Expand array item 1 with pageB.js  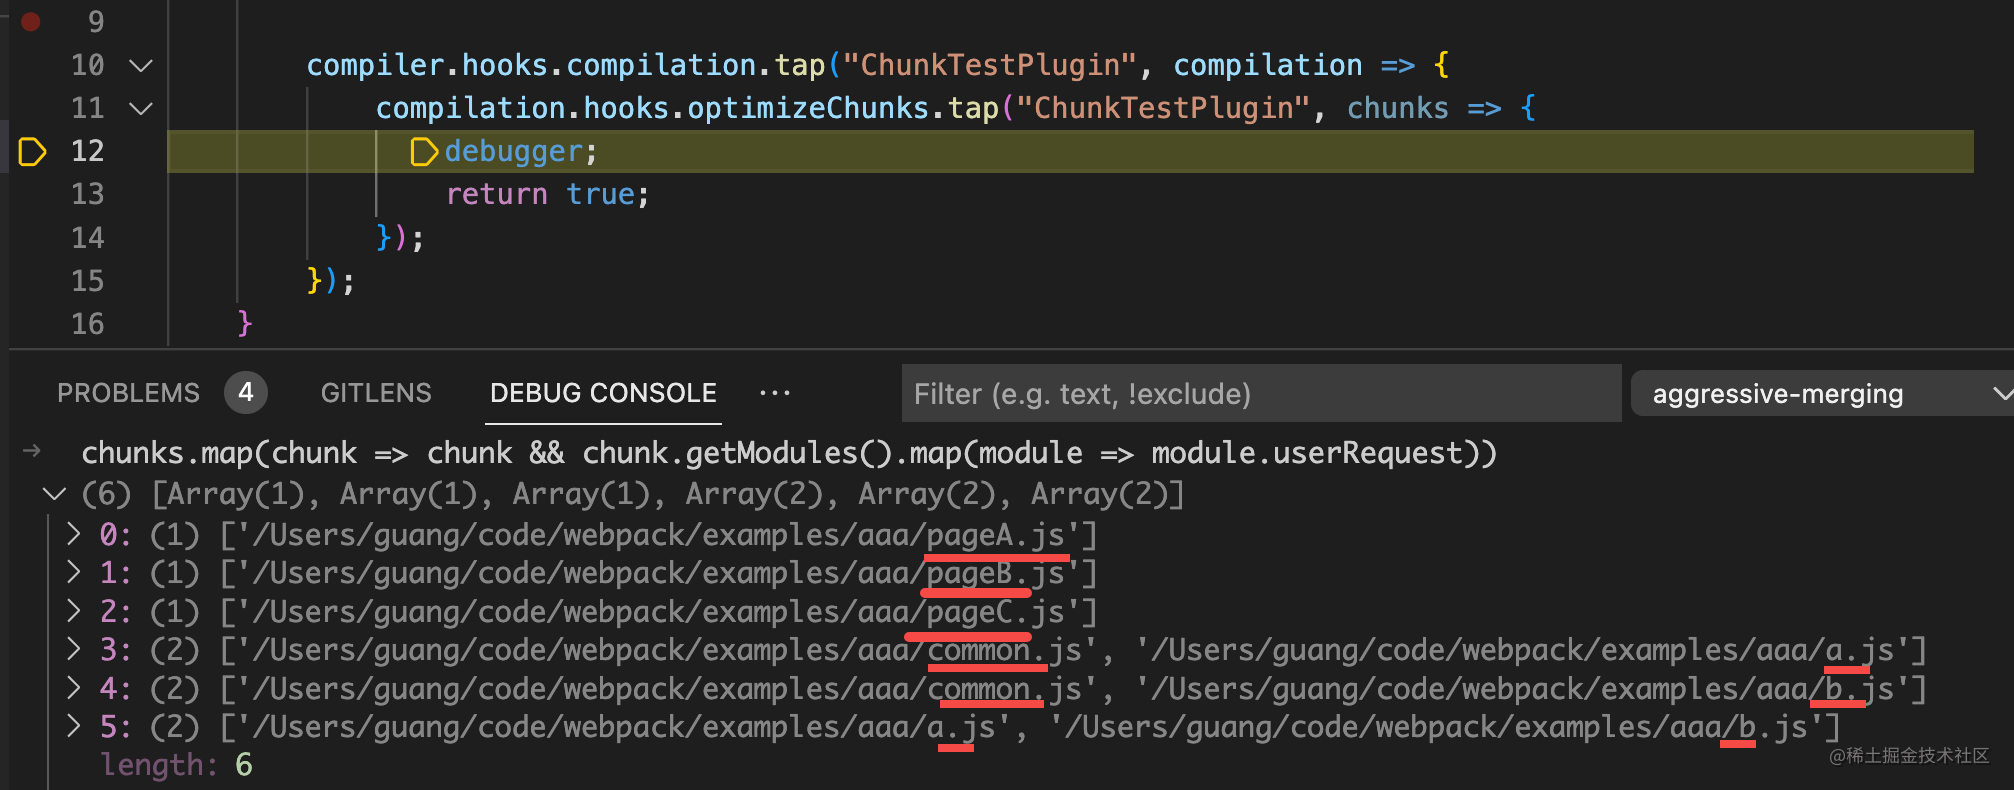[x=73, y=572]
